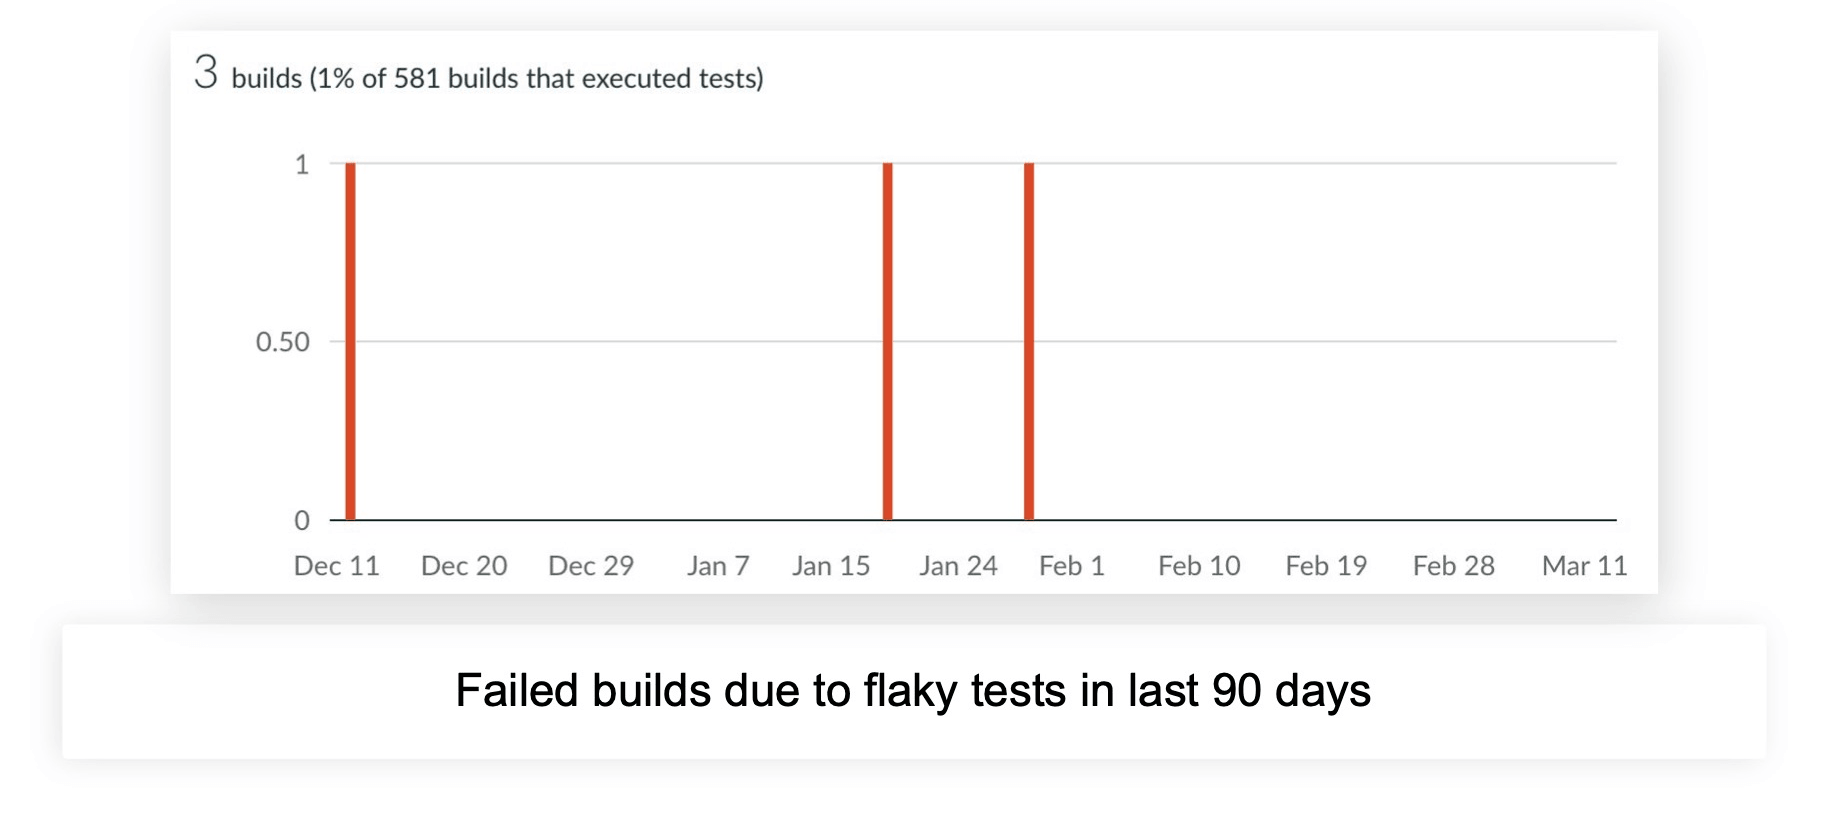1828x818 pixels.
Task: Click the '1% of 581 builds' summary text
Action: (x=497, y=78)
